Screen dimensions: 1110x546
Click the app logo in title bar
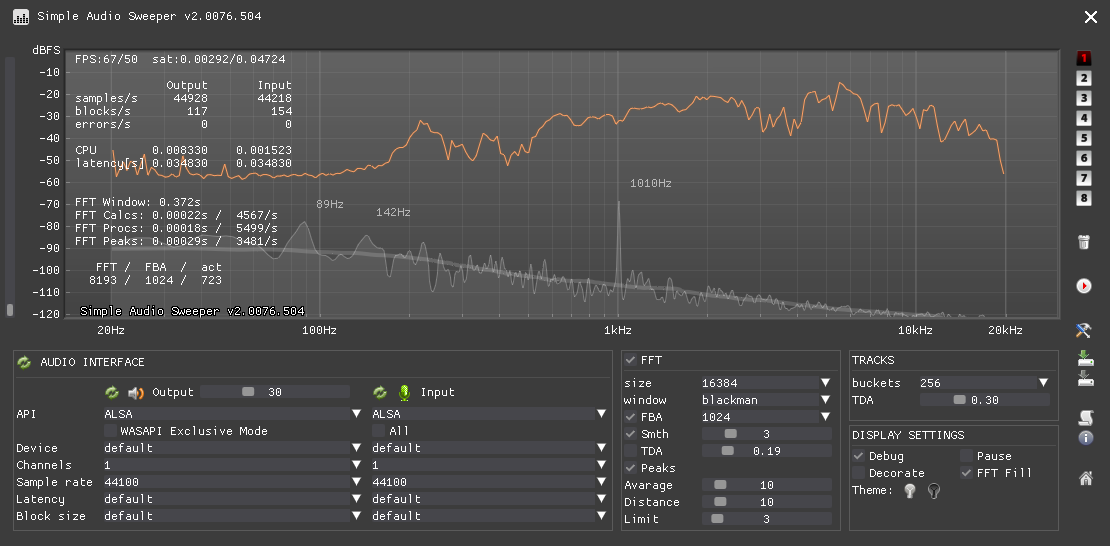[21, 16]
